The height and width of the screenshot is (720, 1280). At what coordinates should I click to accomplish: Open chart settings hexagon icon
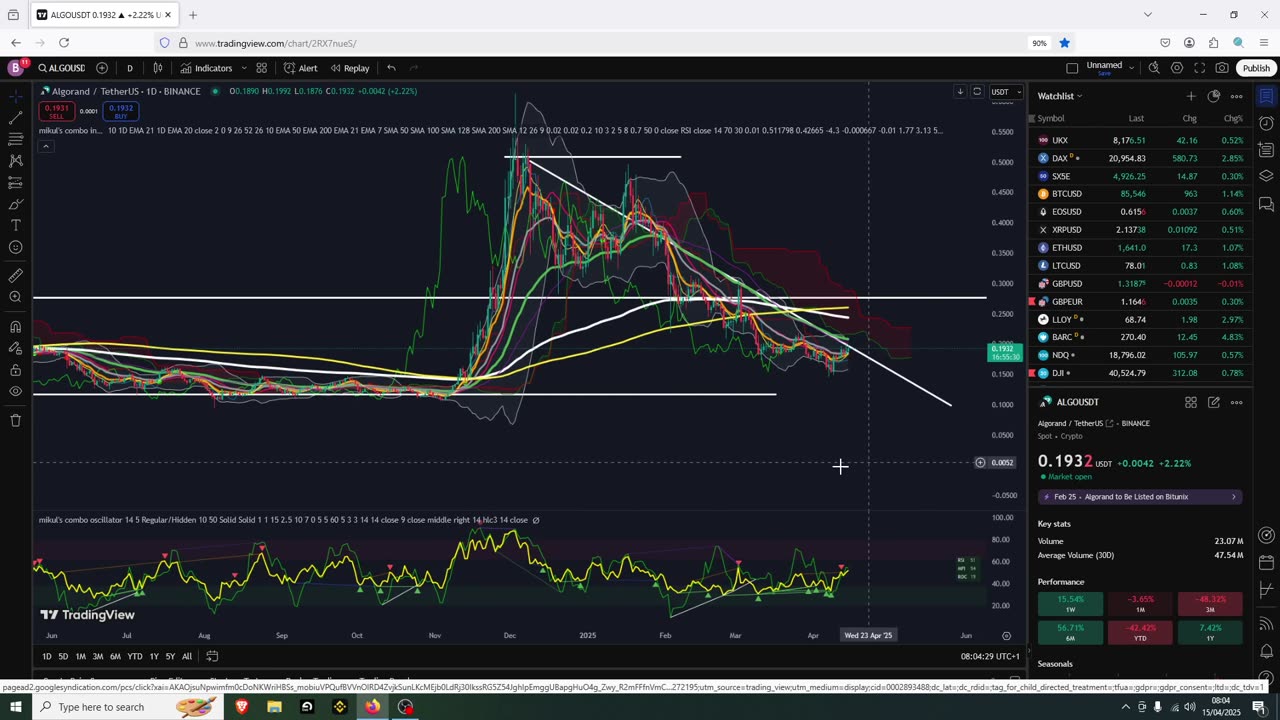(1176, 68)
